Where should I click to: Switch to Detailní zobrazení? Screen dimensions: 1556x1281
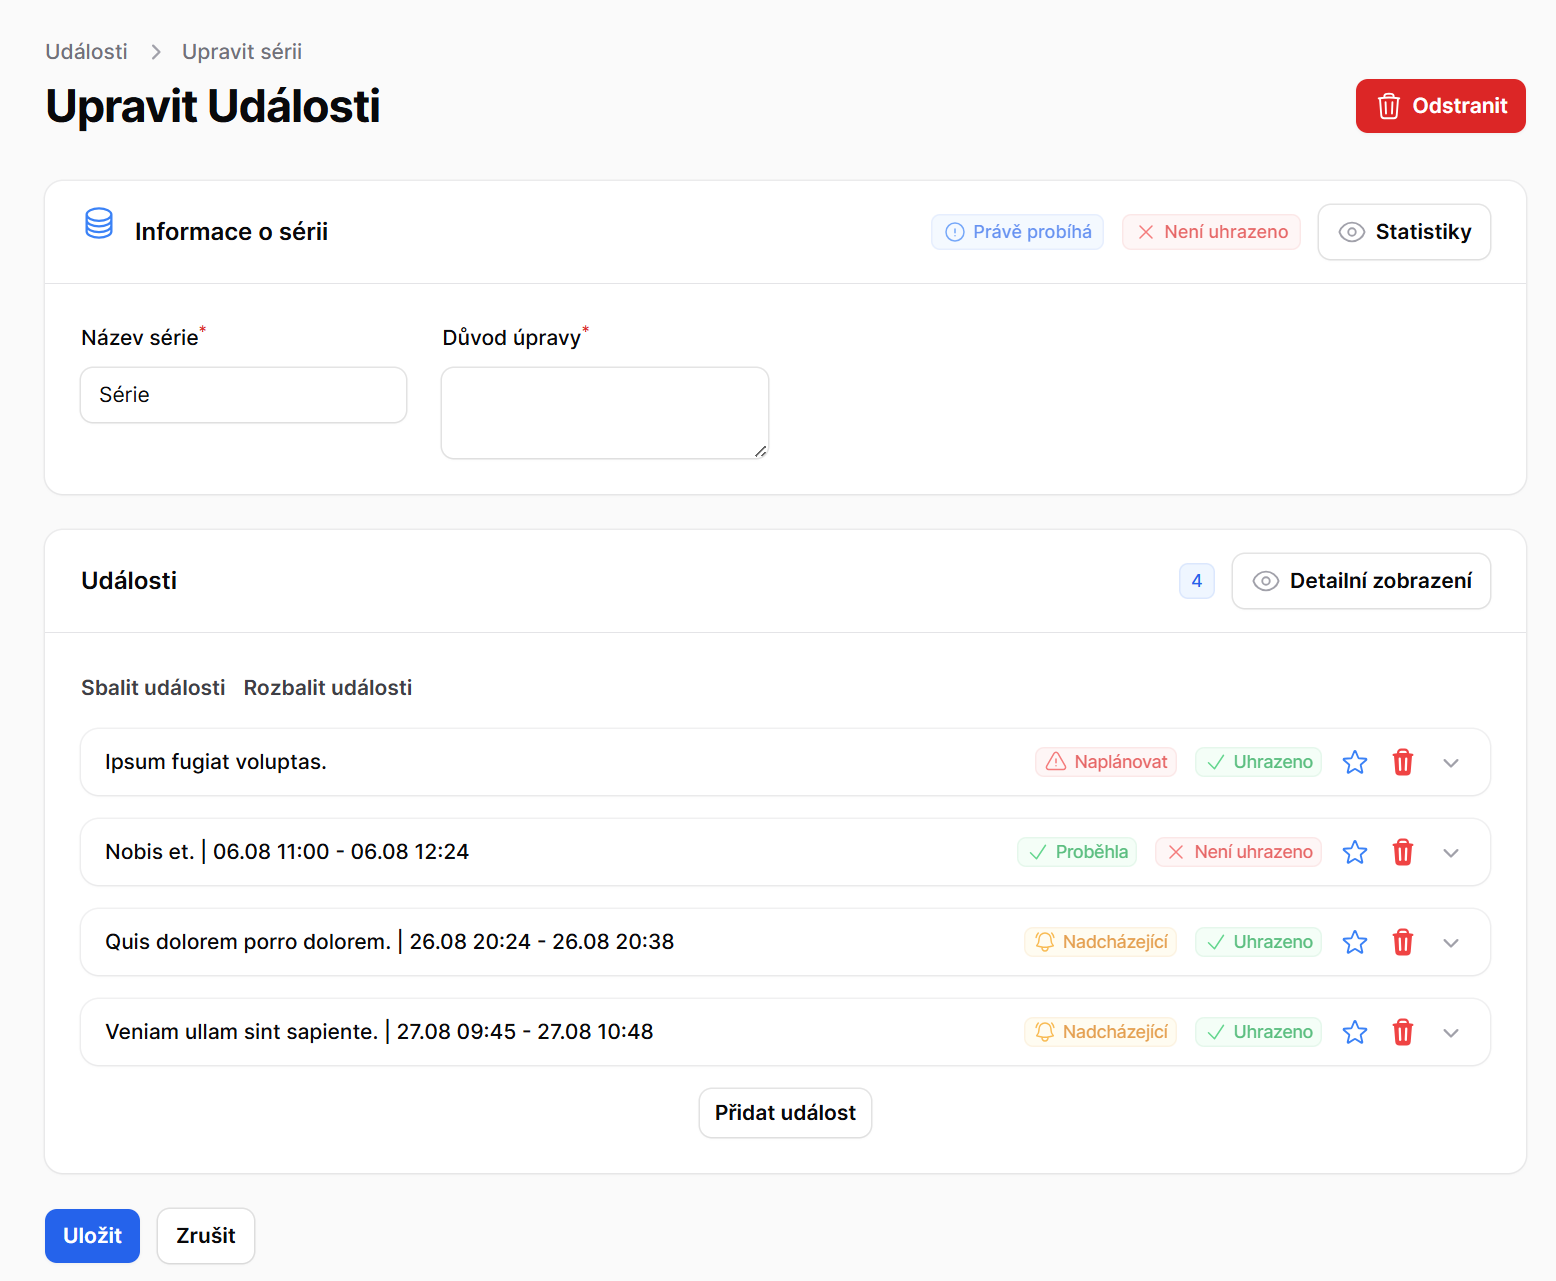pos(1361,581)
